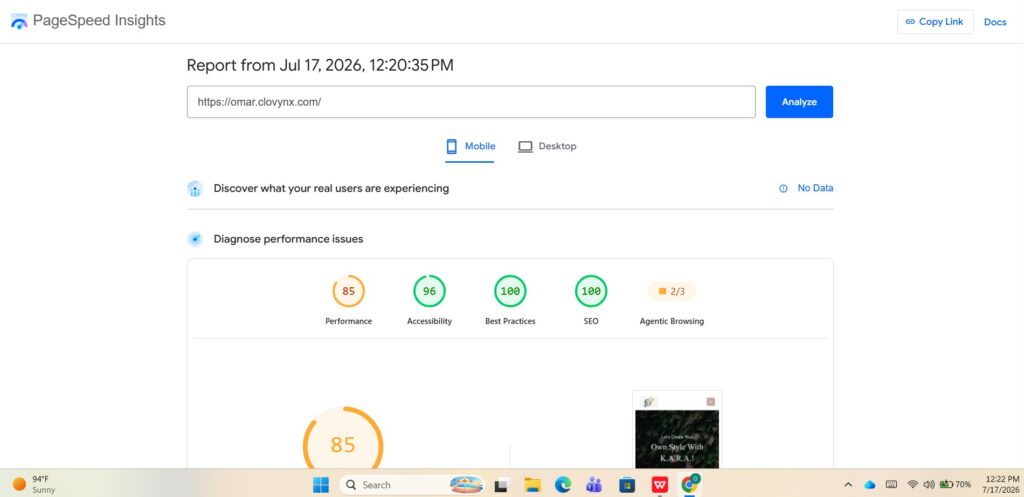Click the report date heading text
The image size is (1024, 497).
[x=320, y=65]
